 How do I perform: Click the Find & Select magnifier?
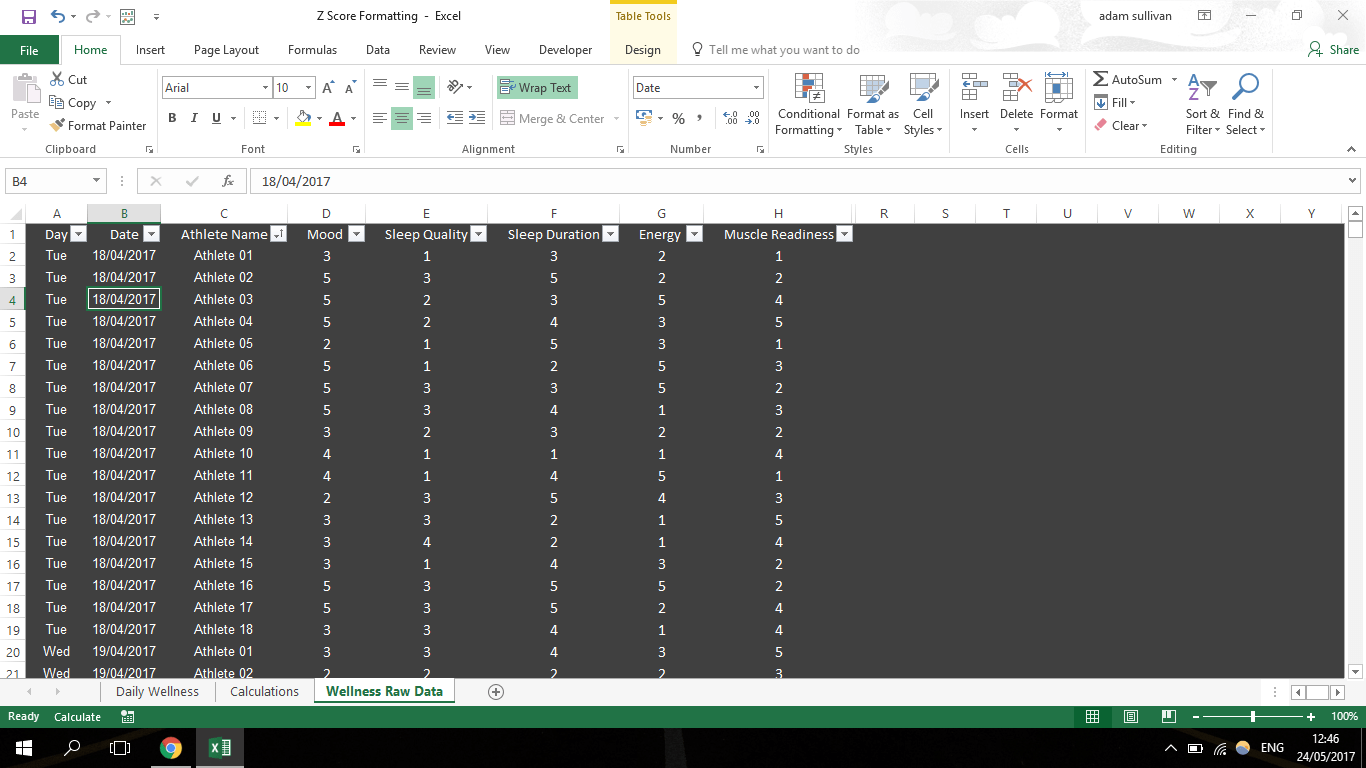tap(1245, 90)
